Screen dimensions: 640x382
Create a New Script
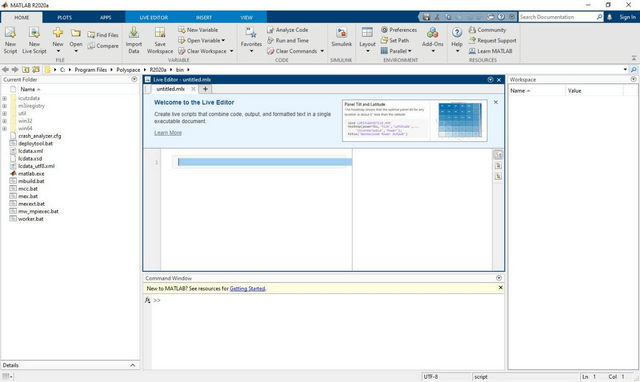[x=10, y=40]
